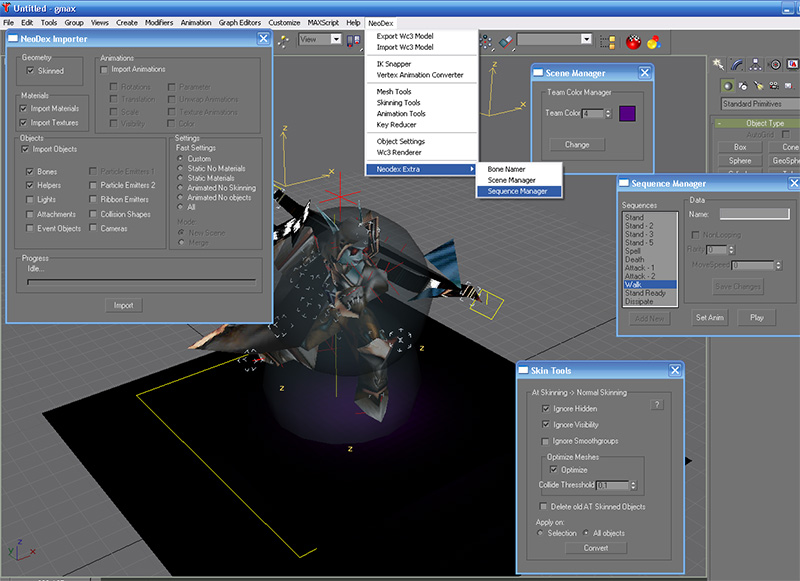Enable Collision Shapes import checkbox
800x581 pixels.
[93, 214]
